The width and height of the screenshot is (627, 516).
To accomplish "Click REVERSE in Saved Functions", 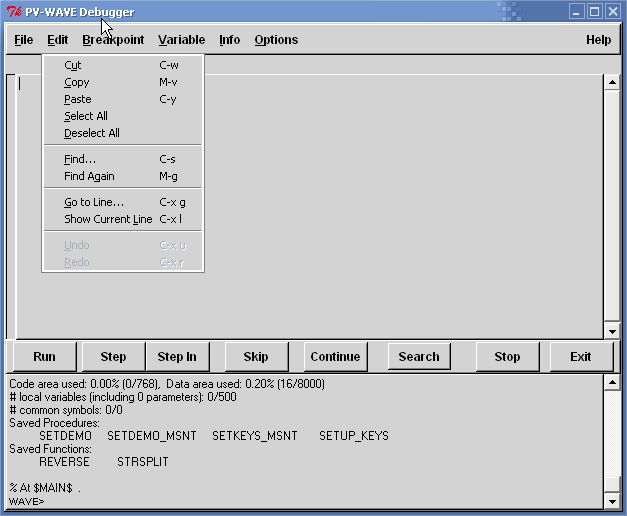I will [x=64, y=462].
